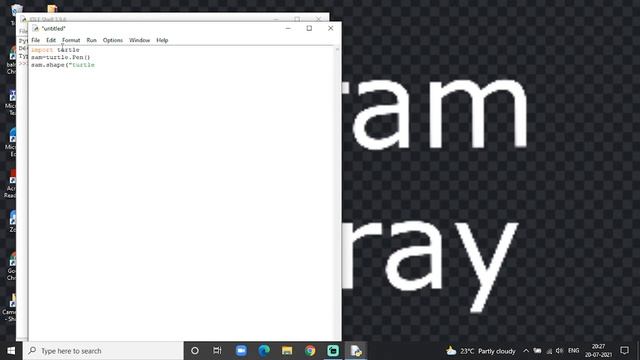Open the Windows Start menu
Viewport: 640px width, 360px height.
(11, 351)
